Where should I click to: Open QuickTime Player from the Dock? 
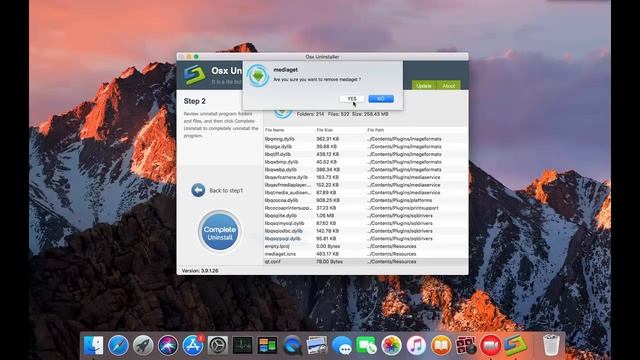coord(292,345)
